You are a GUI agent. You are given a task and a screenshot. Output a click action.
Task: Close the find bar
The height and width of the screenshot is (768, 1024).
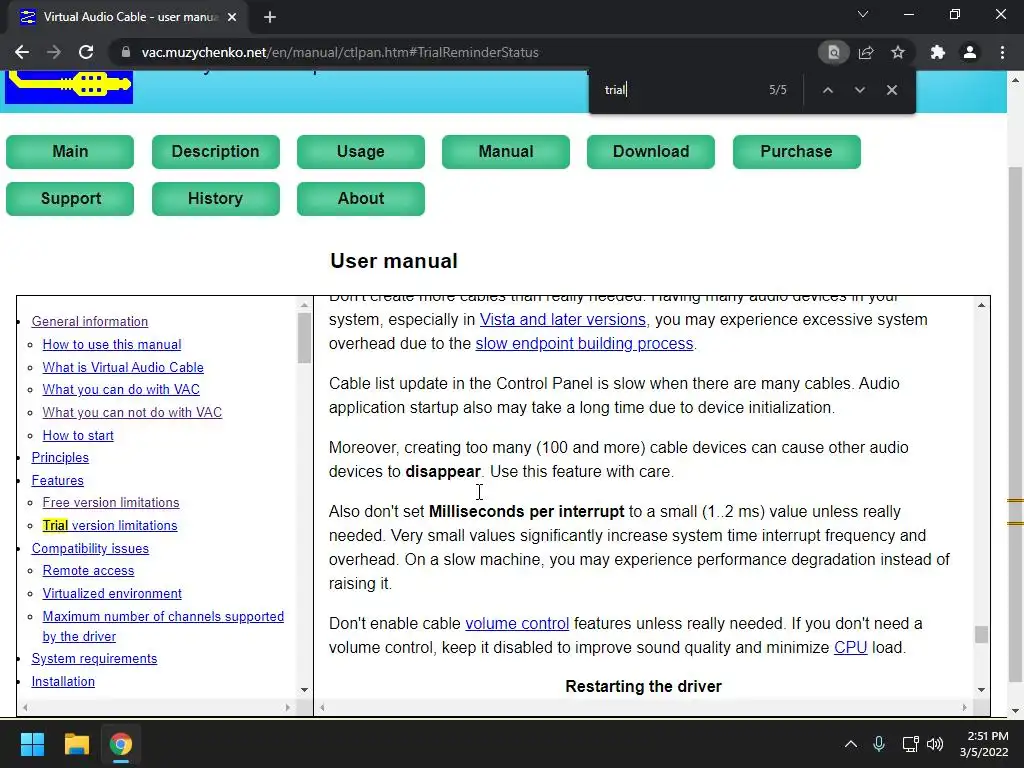pyautogui.click(x=891, y=90)
